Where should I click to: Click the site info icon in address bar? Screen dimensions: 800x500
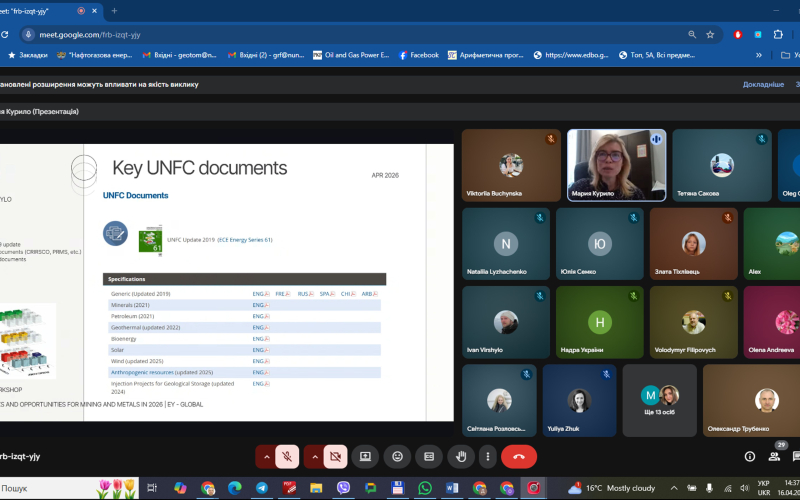[x=29, y=35]
